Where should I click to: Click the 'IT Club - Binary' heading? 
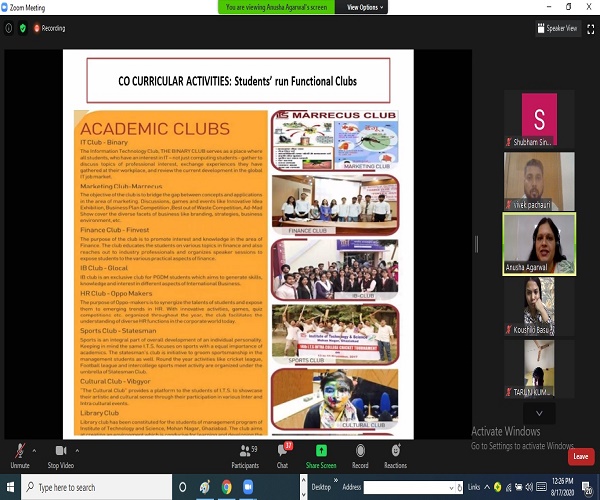coord(104,142)
